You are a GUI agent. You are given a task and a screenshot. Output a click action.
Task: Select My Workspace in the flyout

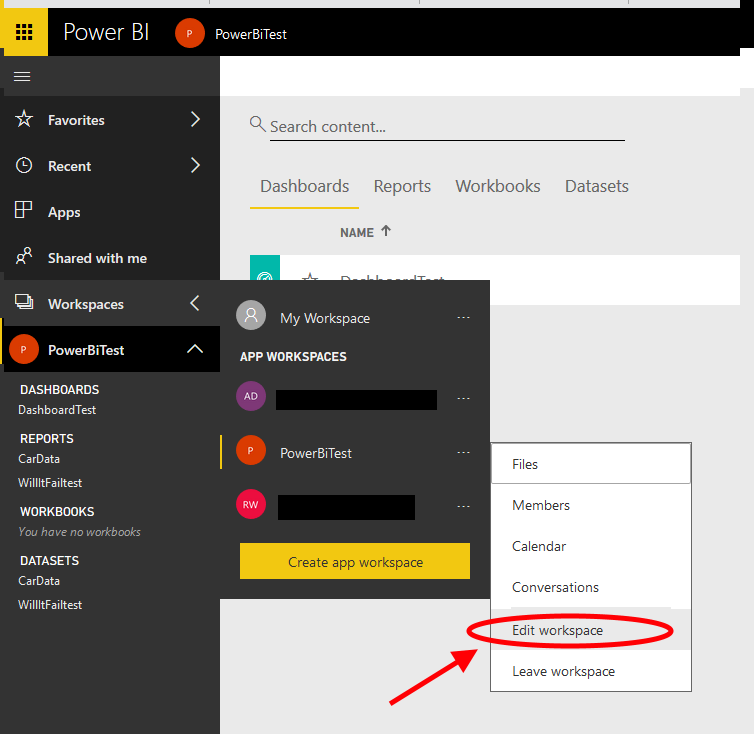point(325,318)
